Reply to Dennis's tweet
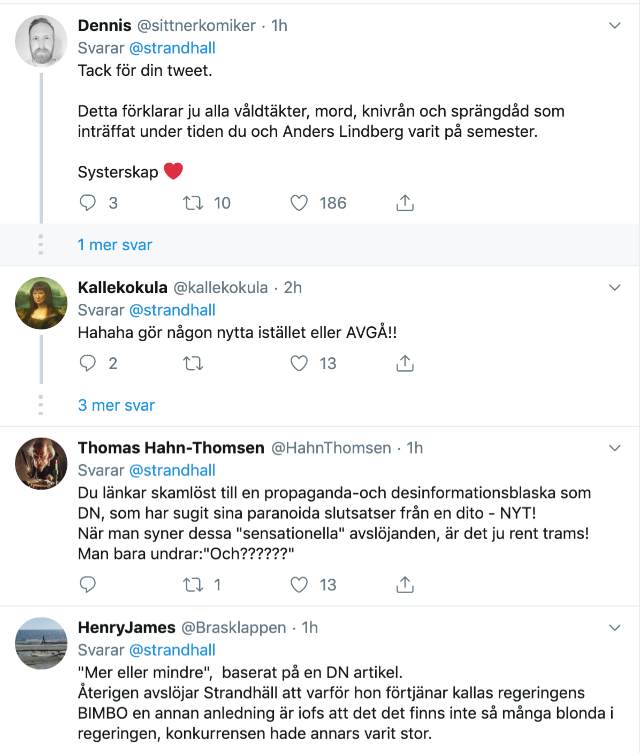 88,203
